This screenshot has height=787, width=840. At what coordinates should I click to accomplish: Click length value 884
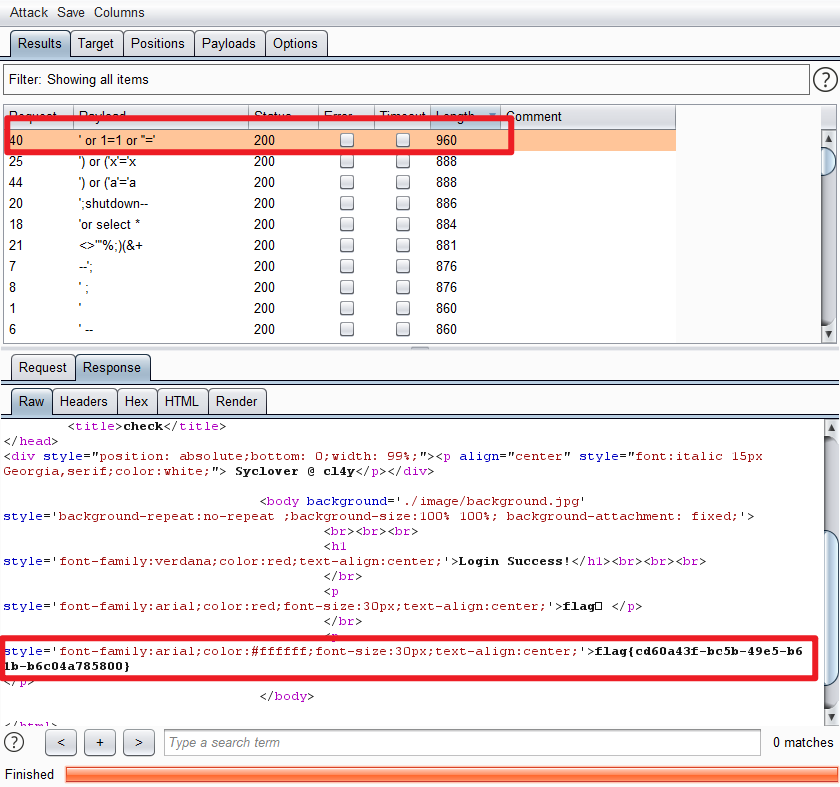(446, 224)
